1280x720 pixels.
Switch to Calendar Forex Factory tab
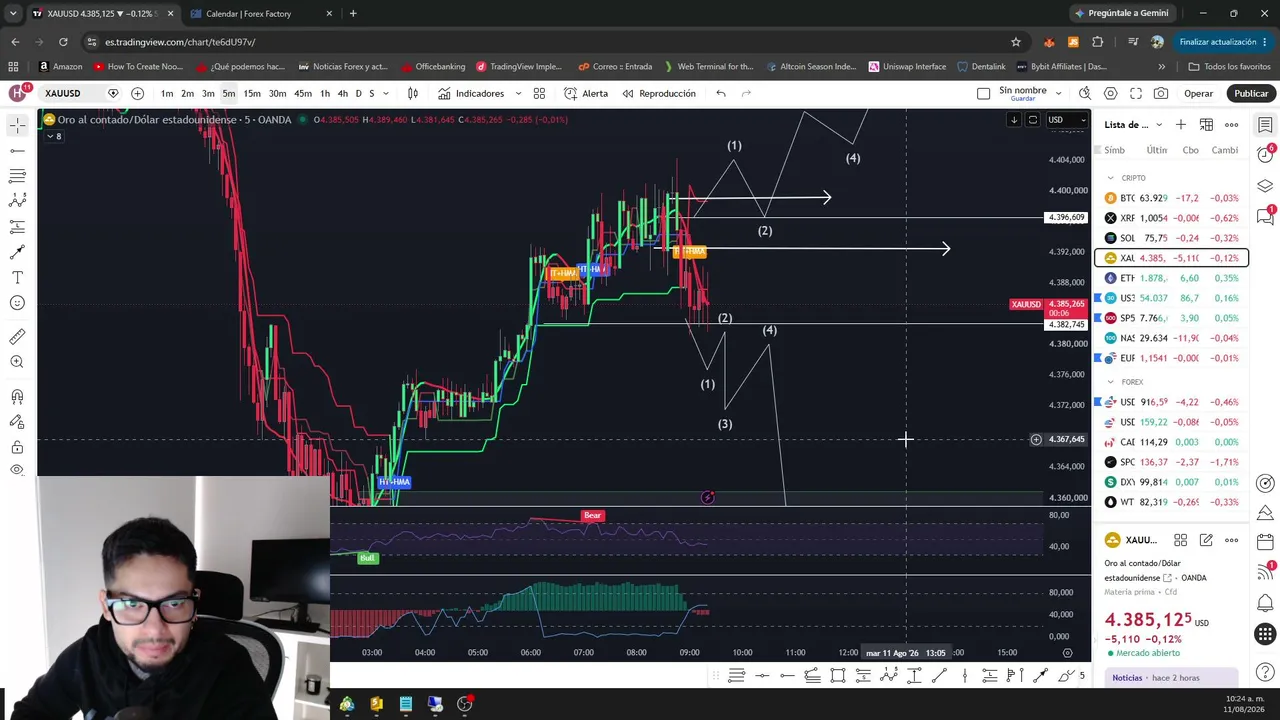(x=261, y=14)
